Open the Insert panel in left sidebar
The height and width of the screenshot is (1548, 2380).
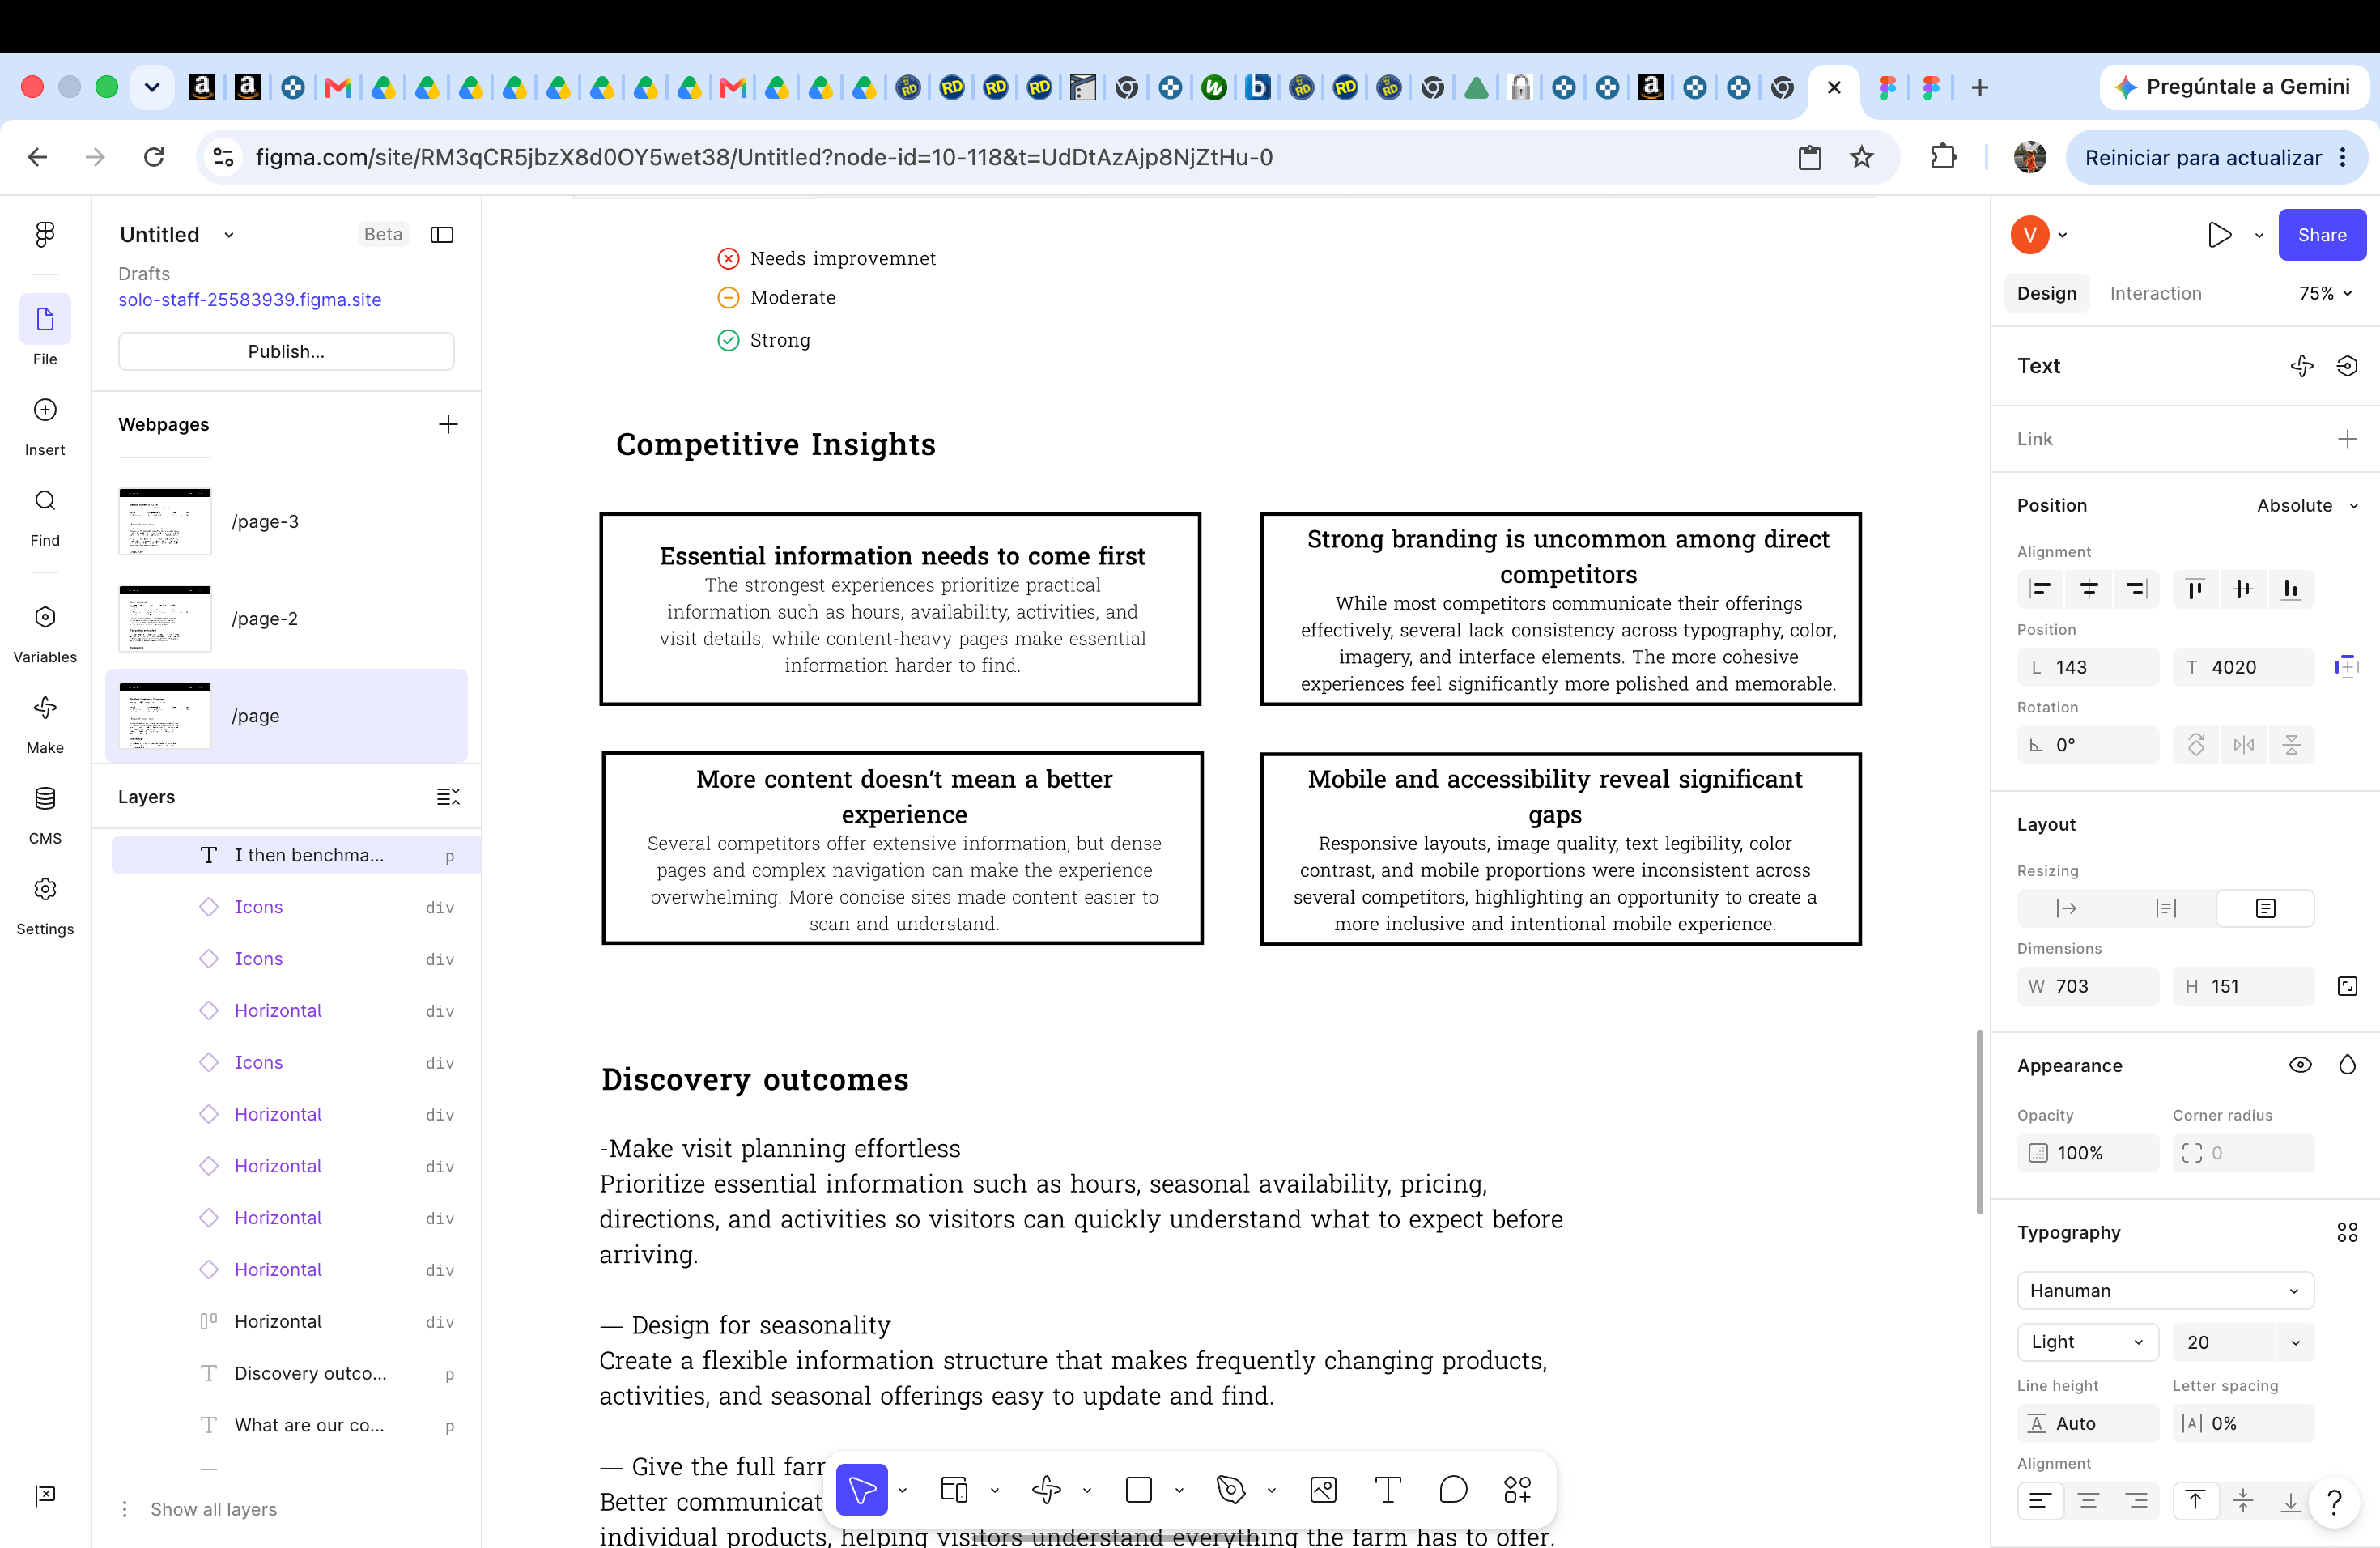(x=45, y=426)
